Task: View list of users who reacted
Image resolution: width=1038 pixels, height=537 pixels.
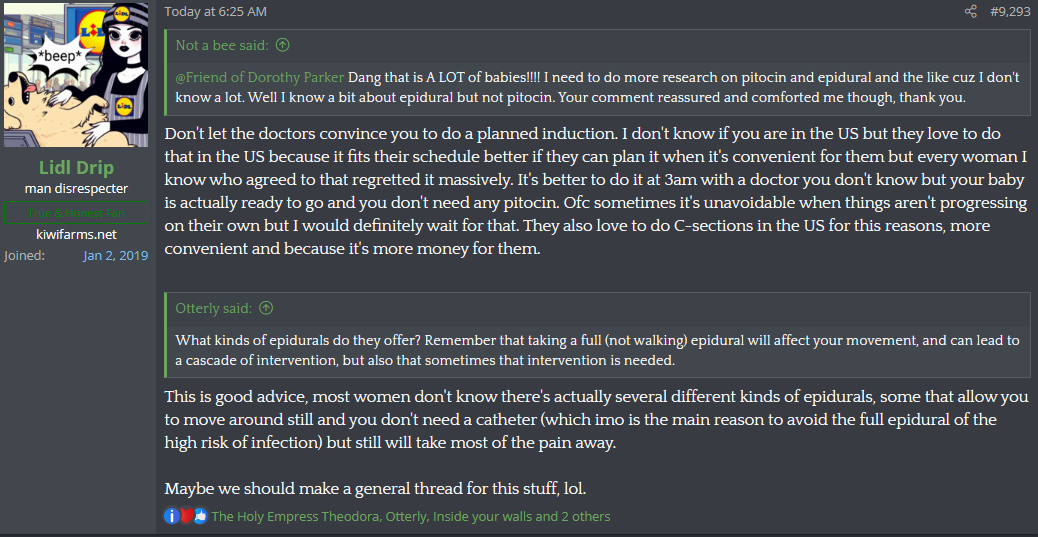Action: pyautogui.click(x=410, y=517)
